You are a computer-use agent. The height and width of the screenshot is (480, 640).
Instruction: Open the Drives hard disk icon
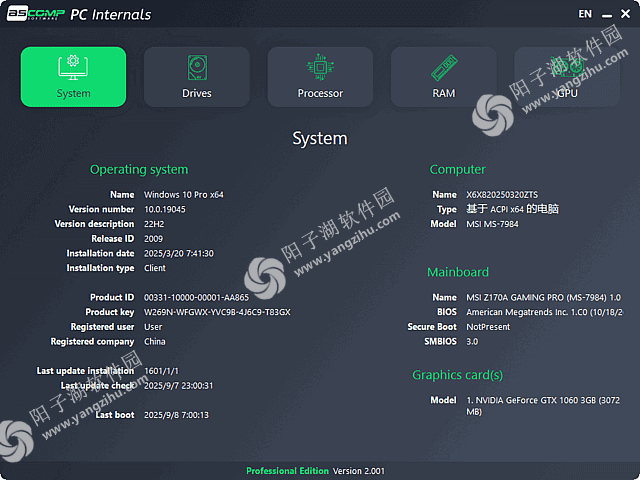pos(197,67)
